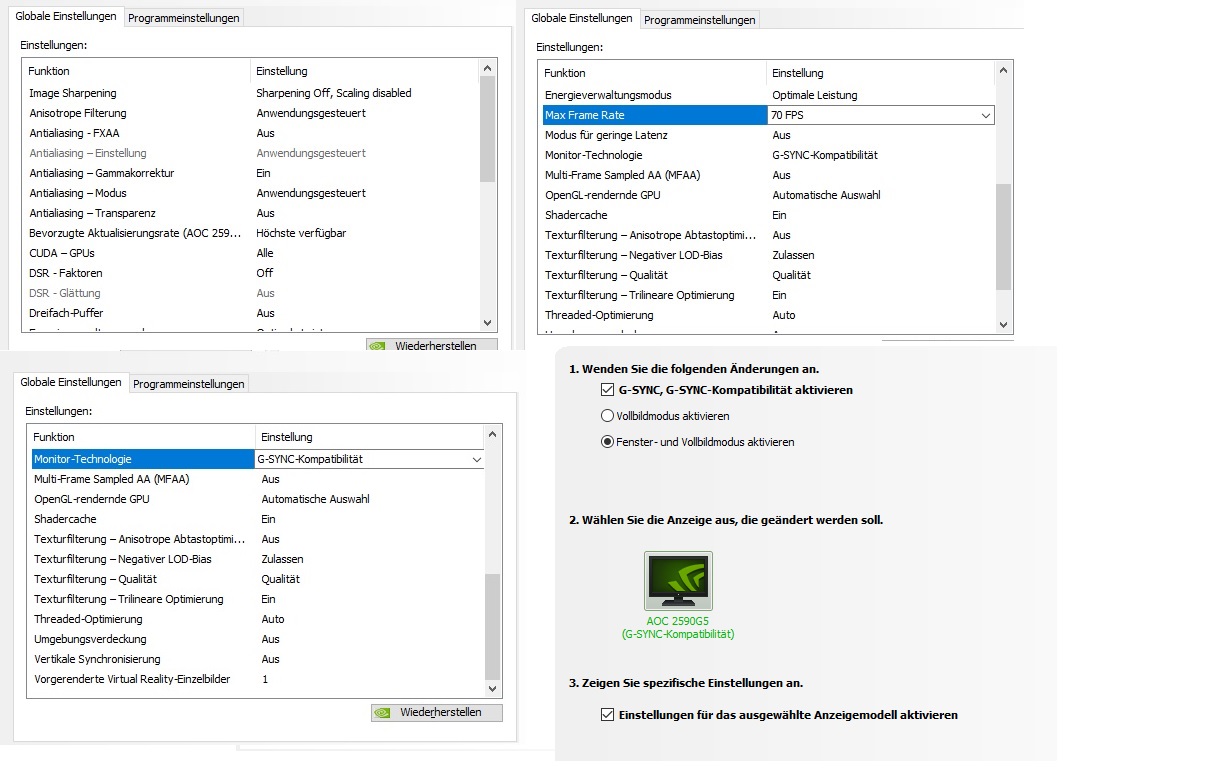Click the scroll-down arrow of the Max Frame Rate list
The height and width of the screenshot is (772, 1207).
coord(1005,325)
